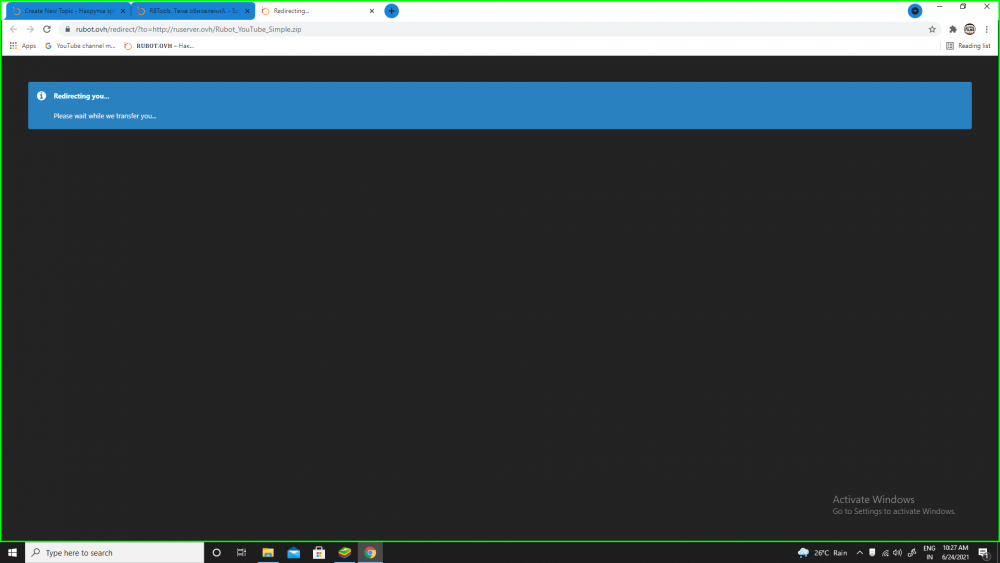Open BlueStacks from taskbar

[x=344, y=553]
